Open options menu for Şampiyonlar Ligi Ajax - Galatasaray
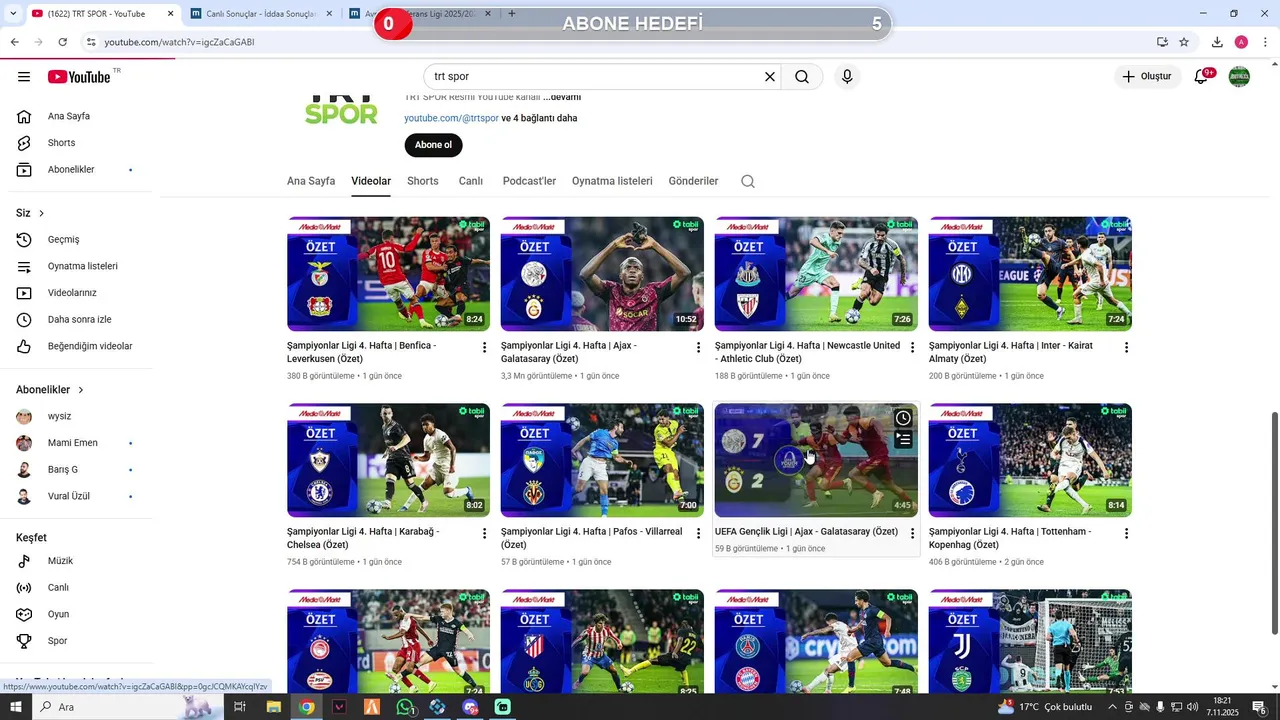Image resolution: width=1280 pixels, height=720 pixels. (x=698, y=347)
